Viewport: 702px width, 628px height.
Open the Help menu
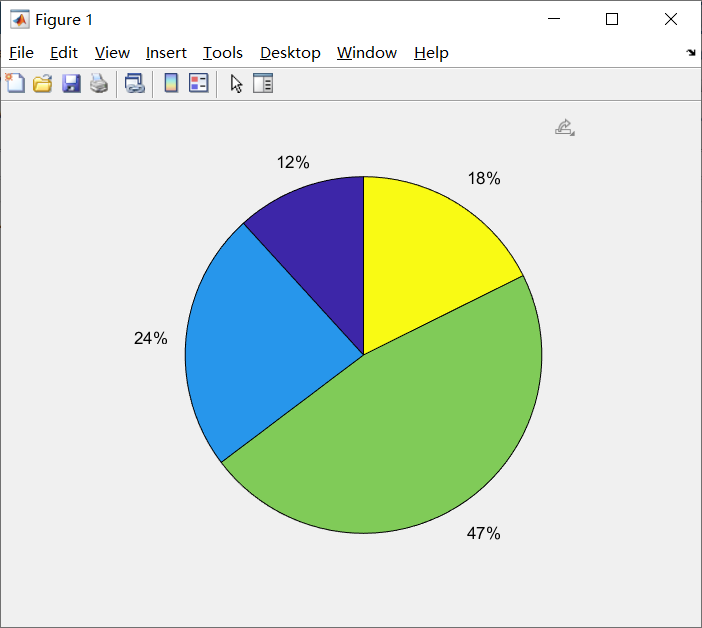[431, 53]
